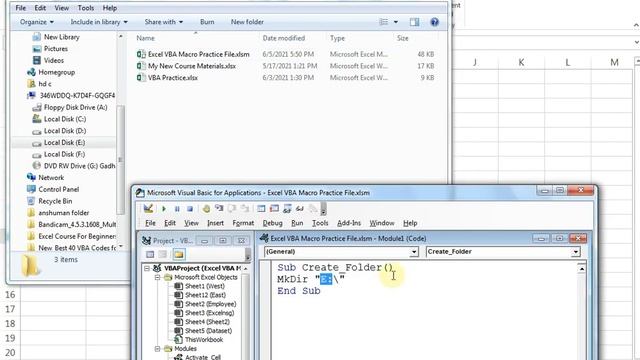The height and width of the screenshot is (360, 640).
Task: Open the VBA editor Insert menu
Action: point(215,223)
